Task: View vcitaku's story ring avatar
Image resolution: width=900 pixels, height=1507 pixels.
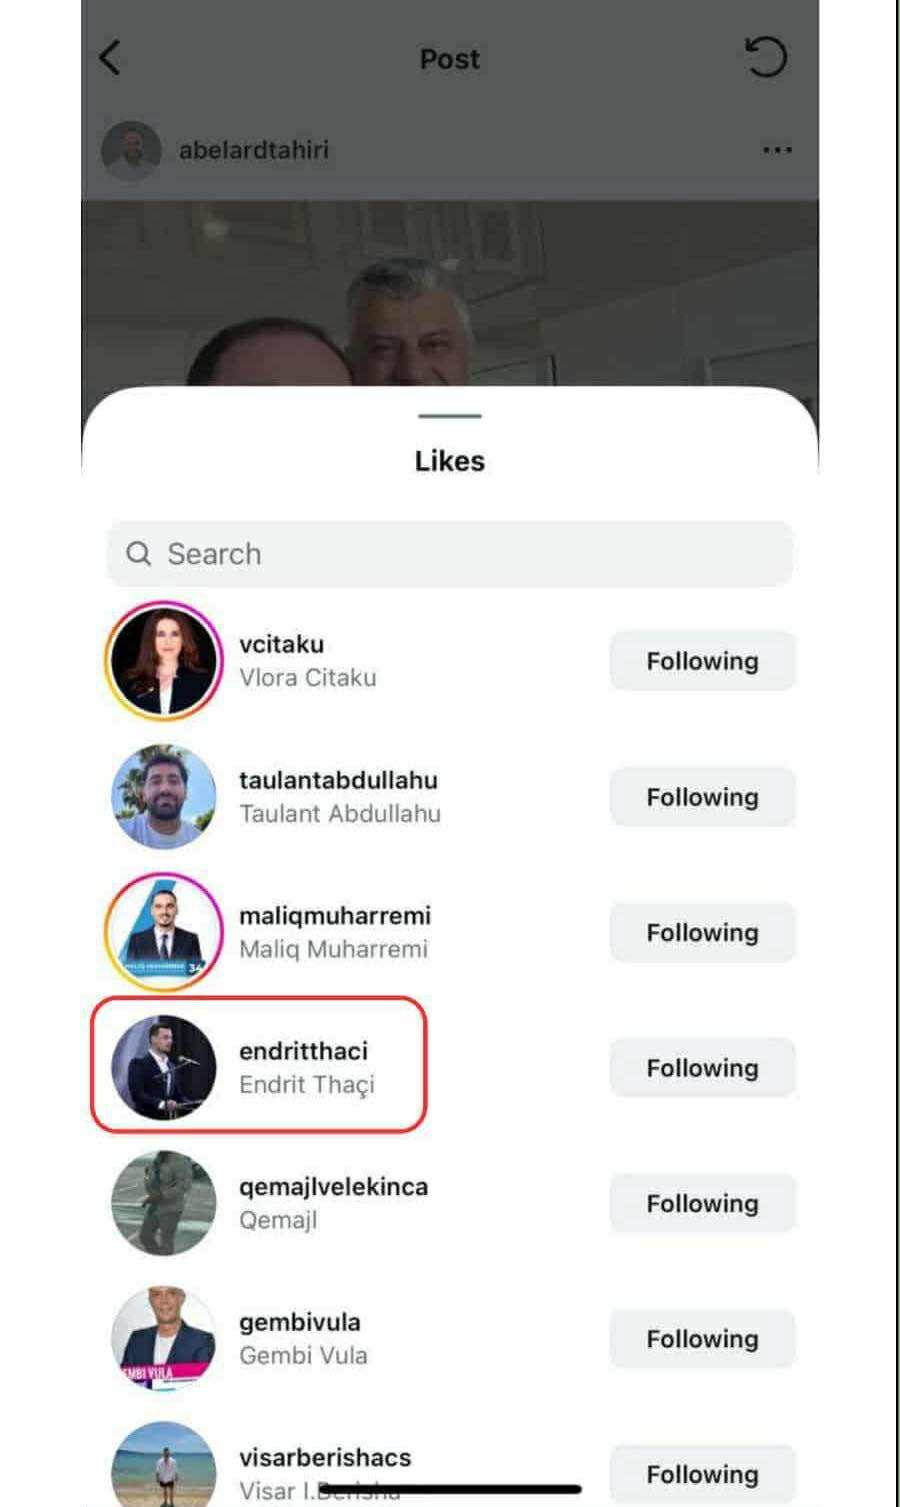Action: 163,660
